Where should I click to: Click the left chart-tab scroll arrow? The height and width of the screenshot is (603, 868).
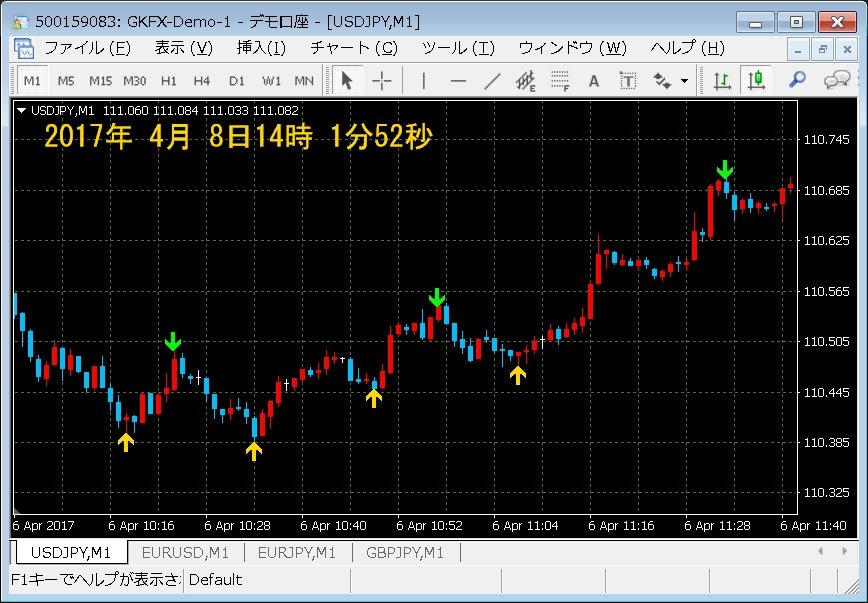coord(820,551)
